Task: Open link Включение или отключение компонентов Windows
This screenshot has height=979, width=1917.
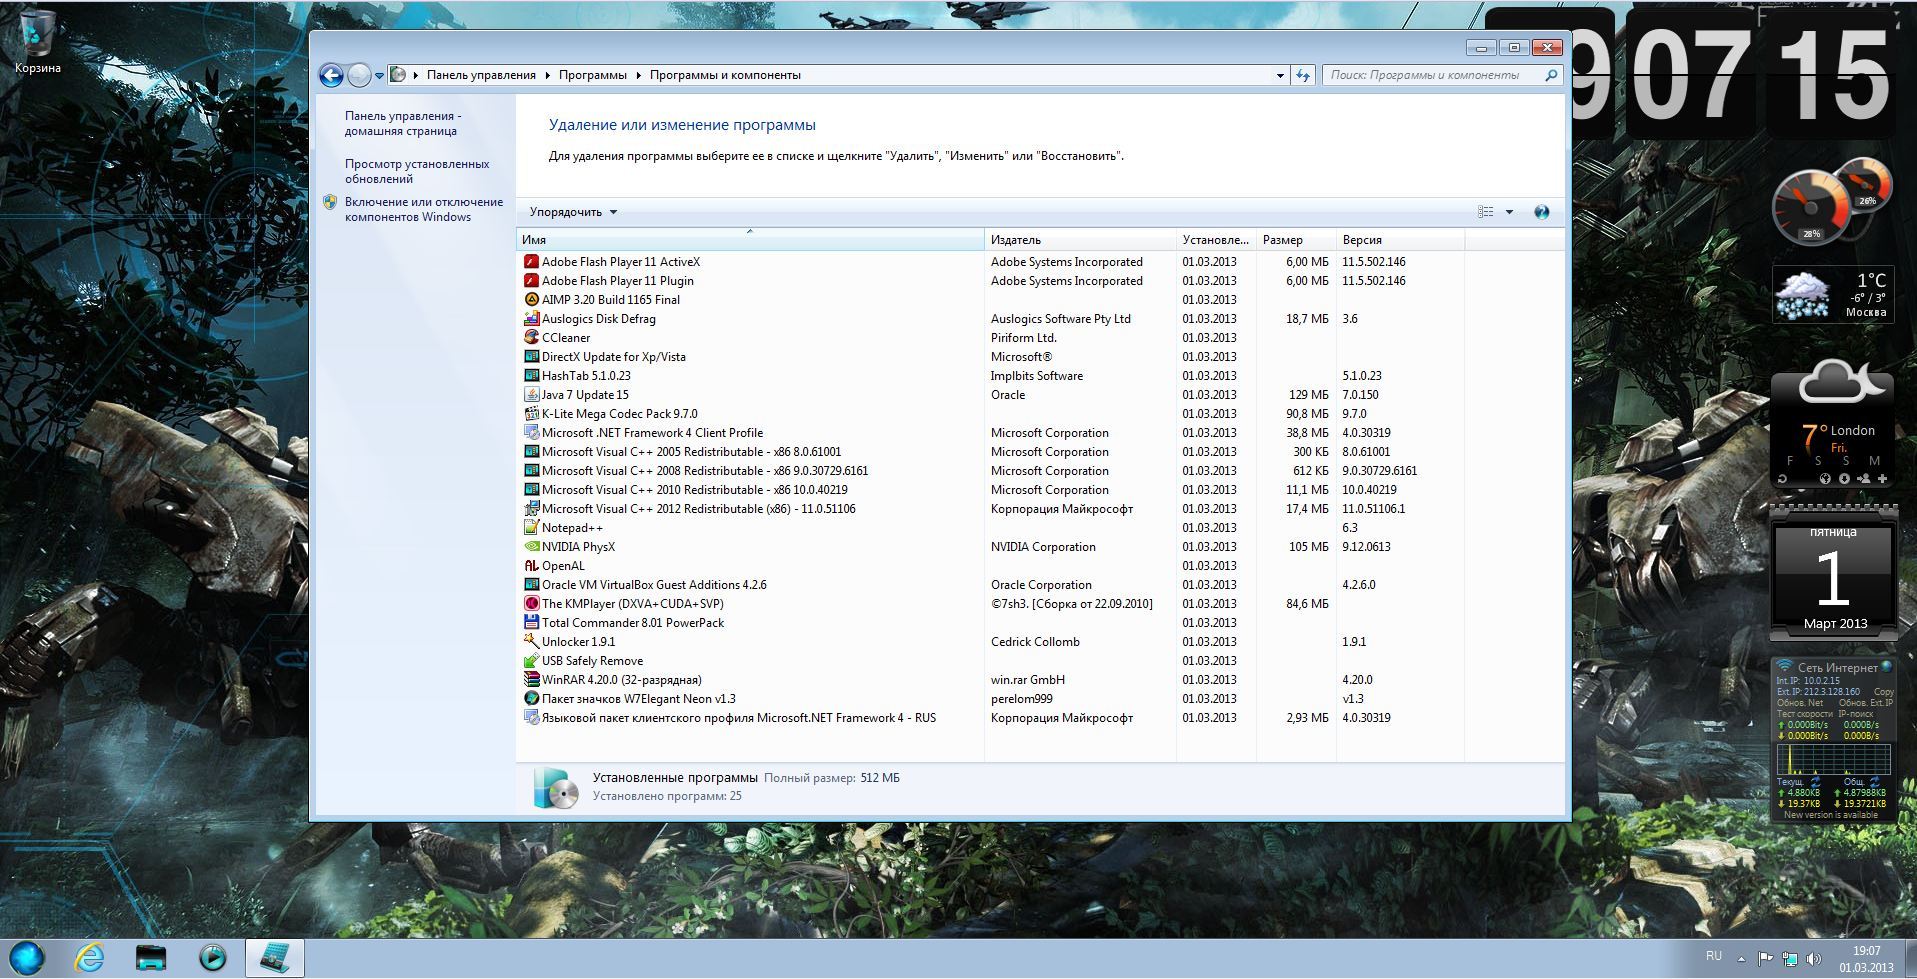Action: click(424, 209)
